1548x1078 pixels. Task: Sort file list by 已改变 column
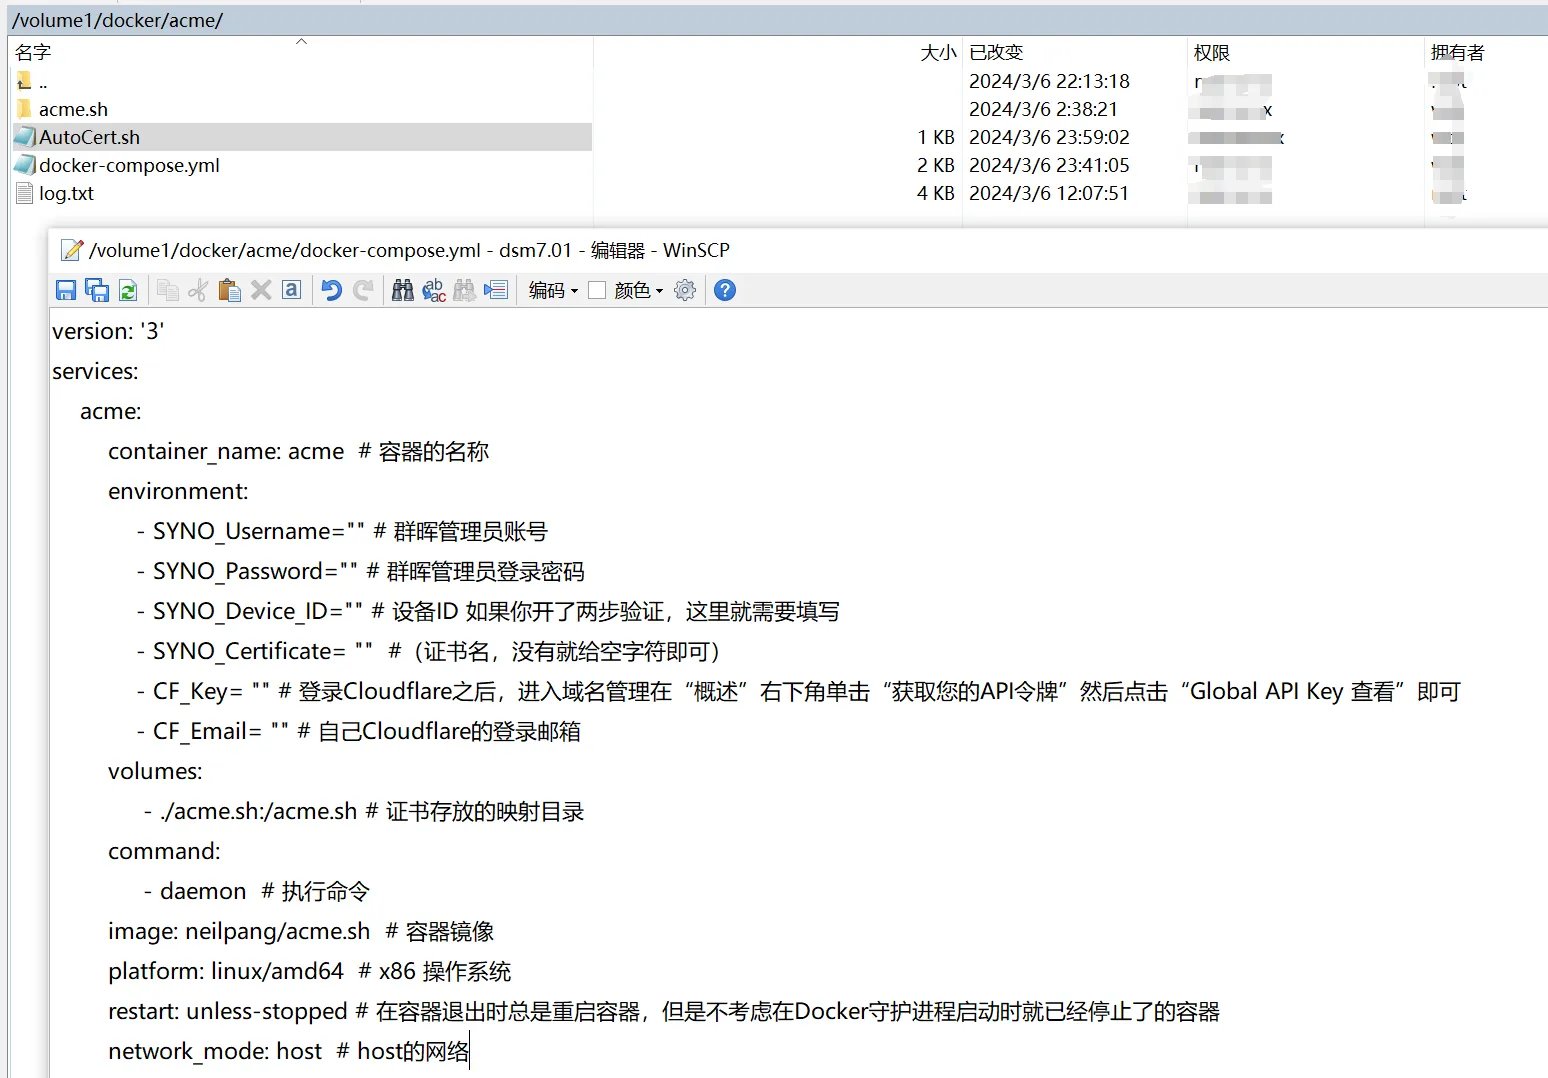[x=1074, y=52]
